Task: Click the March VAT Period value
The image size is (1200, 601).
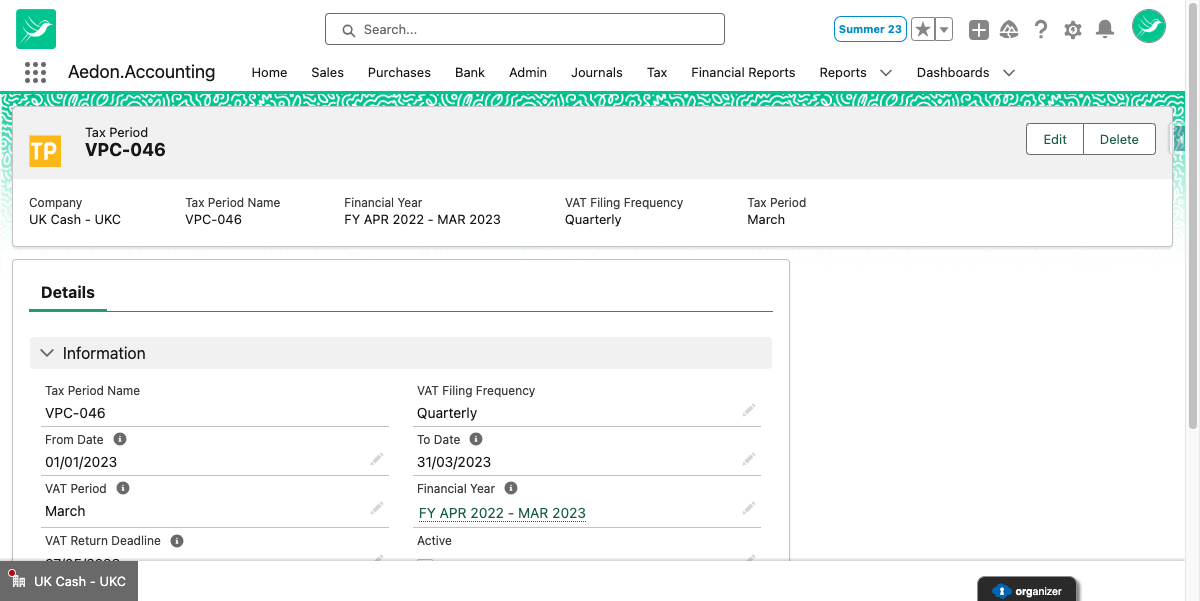Action: tap(65, 511)
